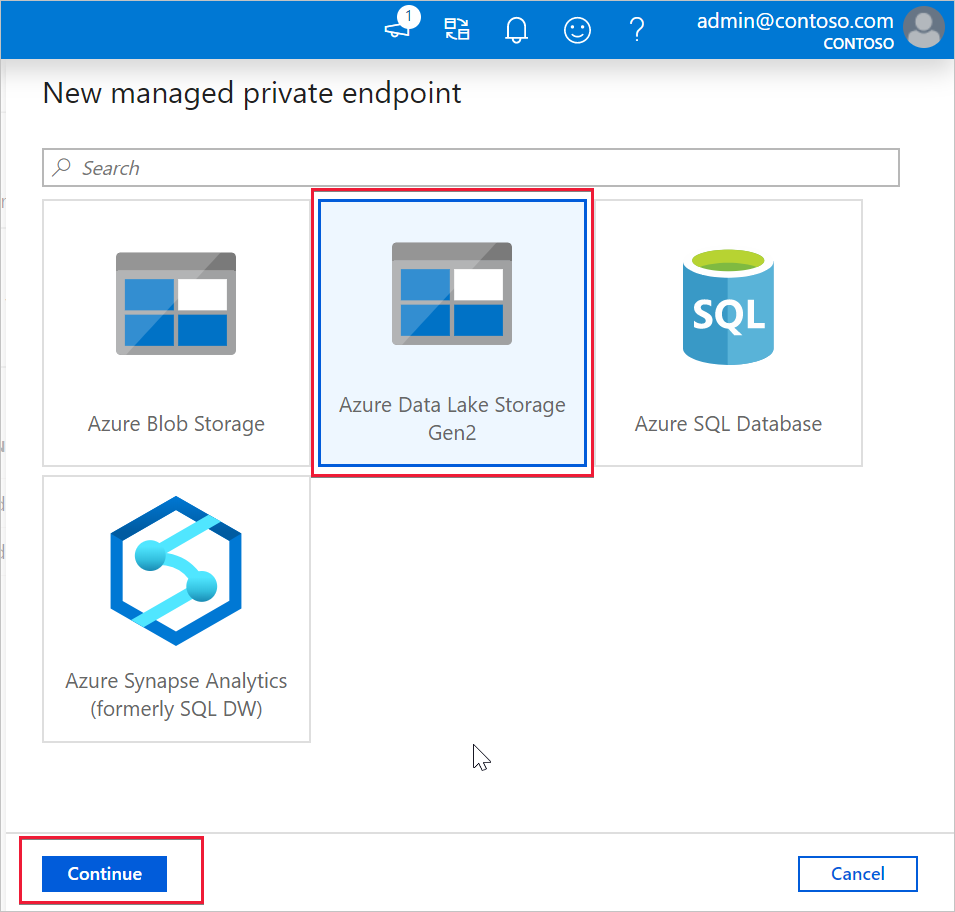
Task: Click the Azure Blob Storage icon
Action: click(x=176, y=303)
